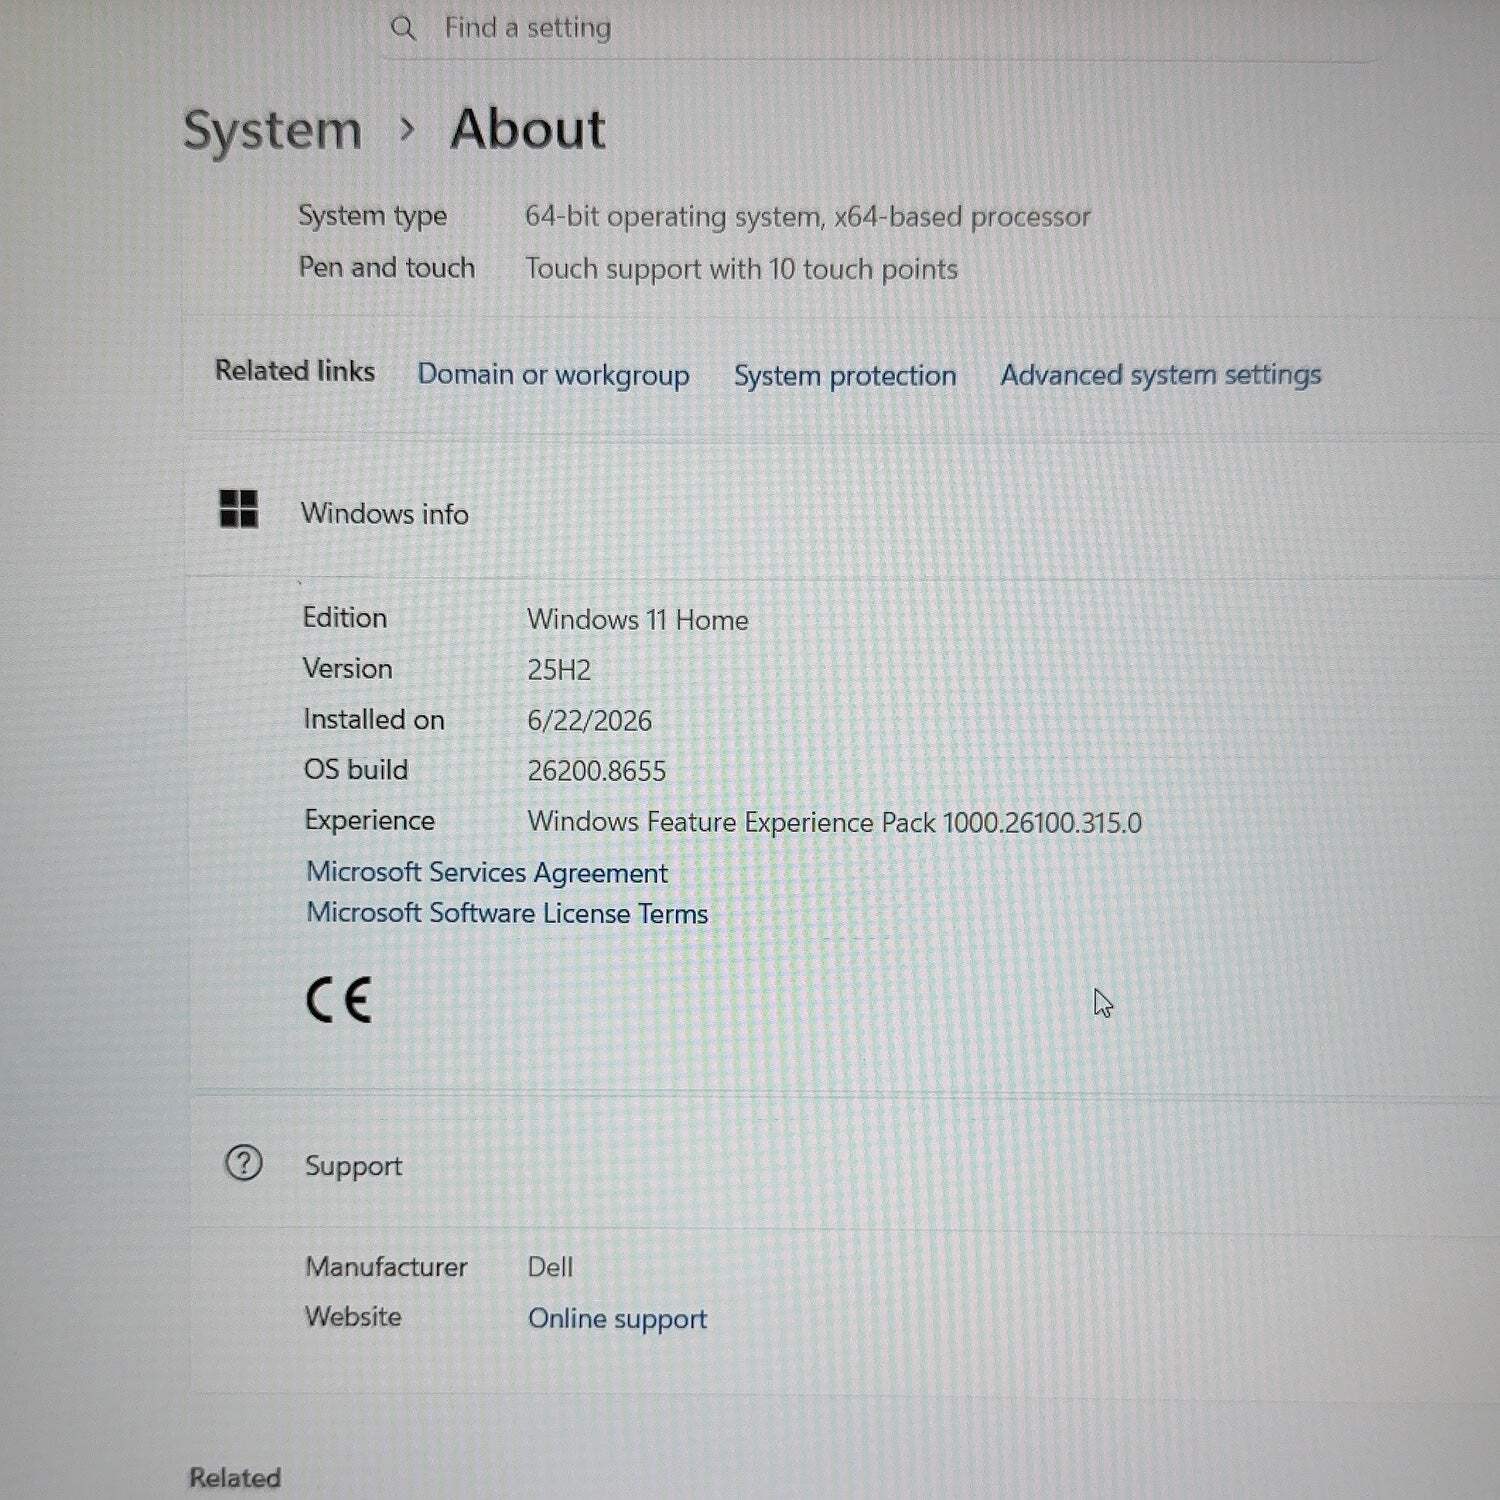Select the 6/22/2026 installed date

pyautogui.click(x=589, y=721)
